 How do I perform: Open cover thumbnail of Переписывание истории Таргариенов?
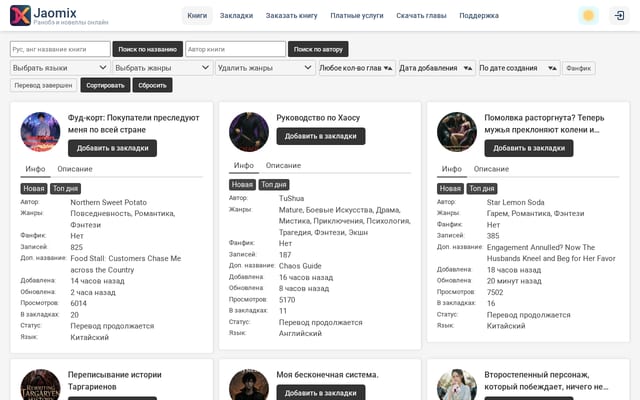[x=40, y=385]
